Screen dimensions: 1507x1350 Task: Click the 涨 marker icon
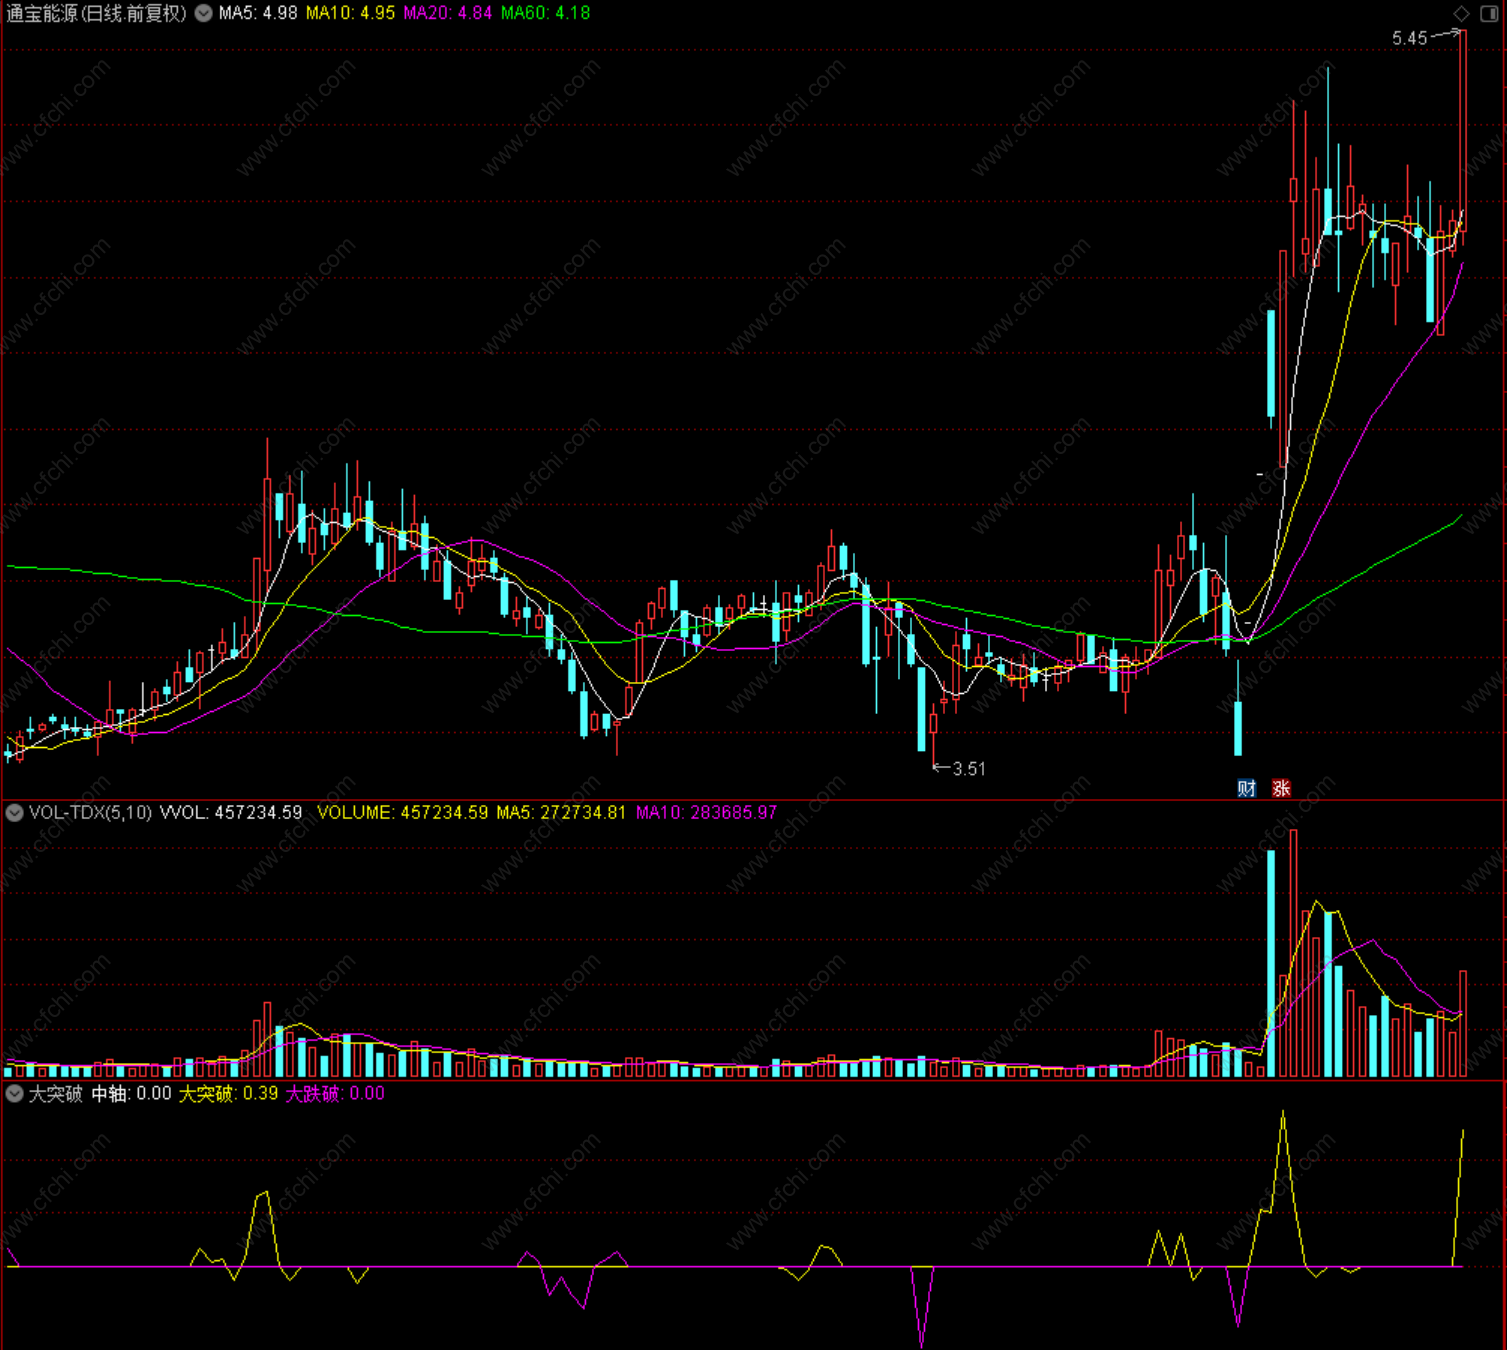coord(1281,788)
